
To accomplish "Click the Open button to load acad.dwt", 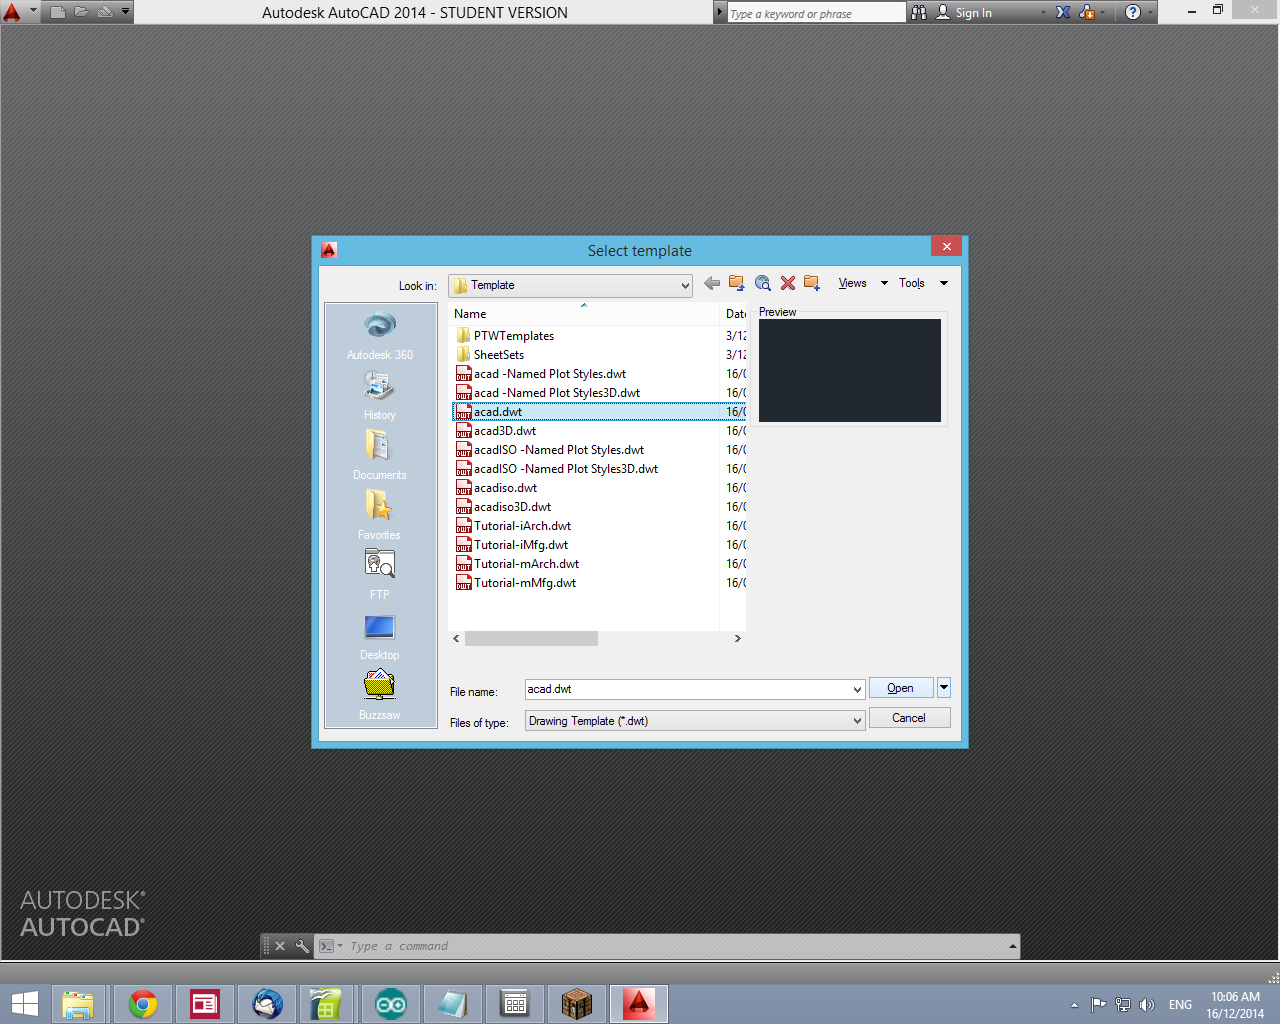I will pos(899,688).
